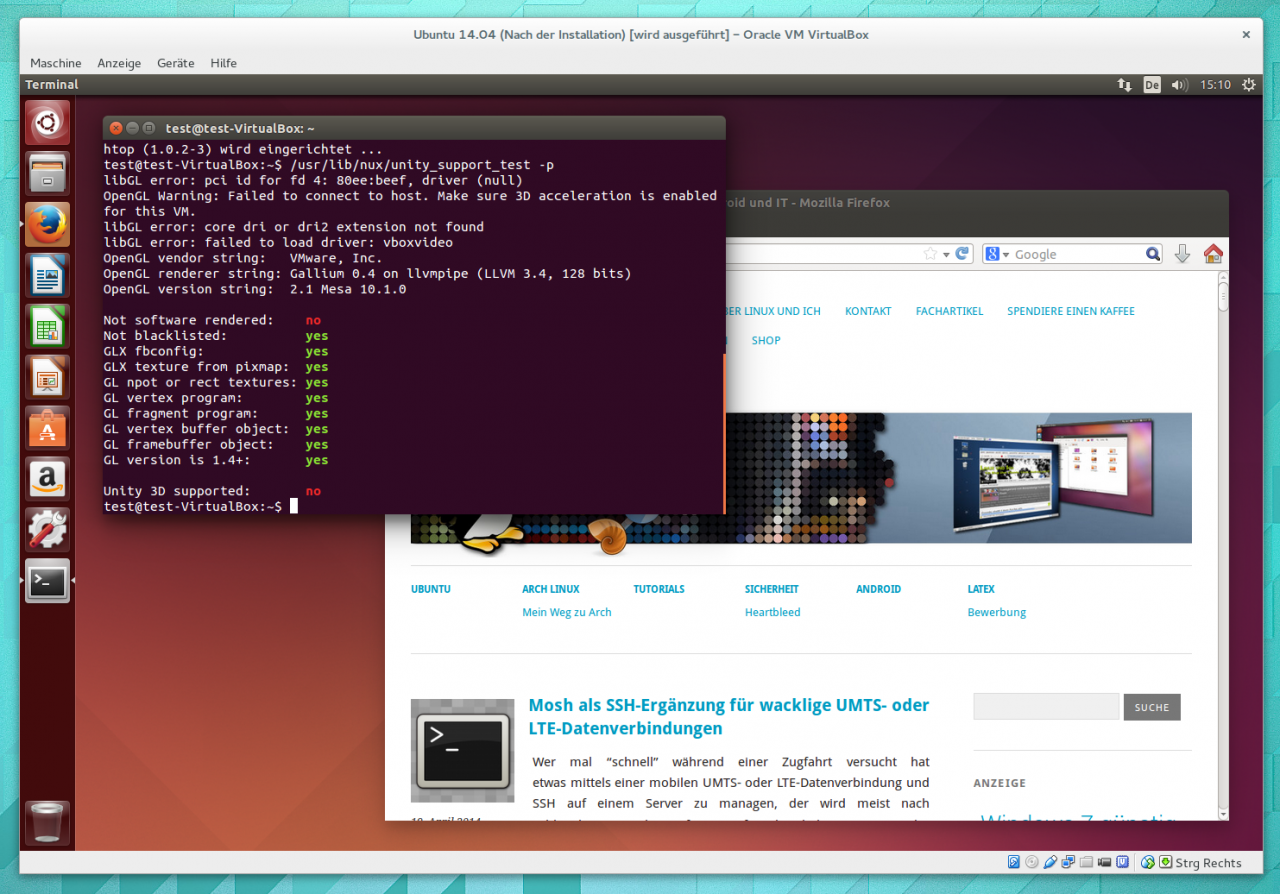Click the Firefox Home button

tap(1213, 254)
